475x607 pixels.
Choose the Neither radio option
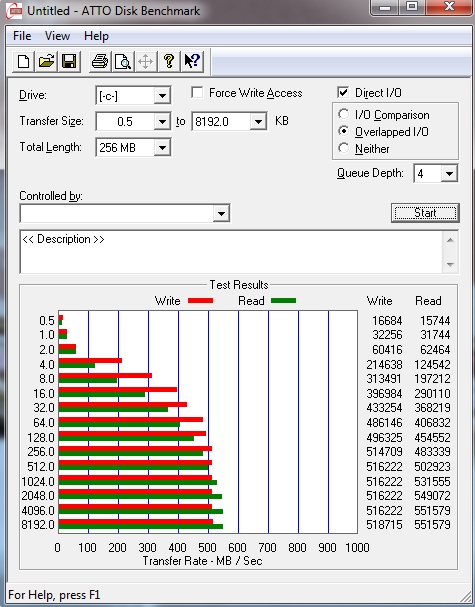tap(343, 148)
